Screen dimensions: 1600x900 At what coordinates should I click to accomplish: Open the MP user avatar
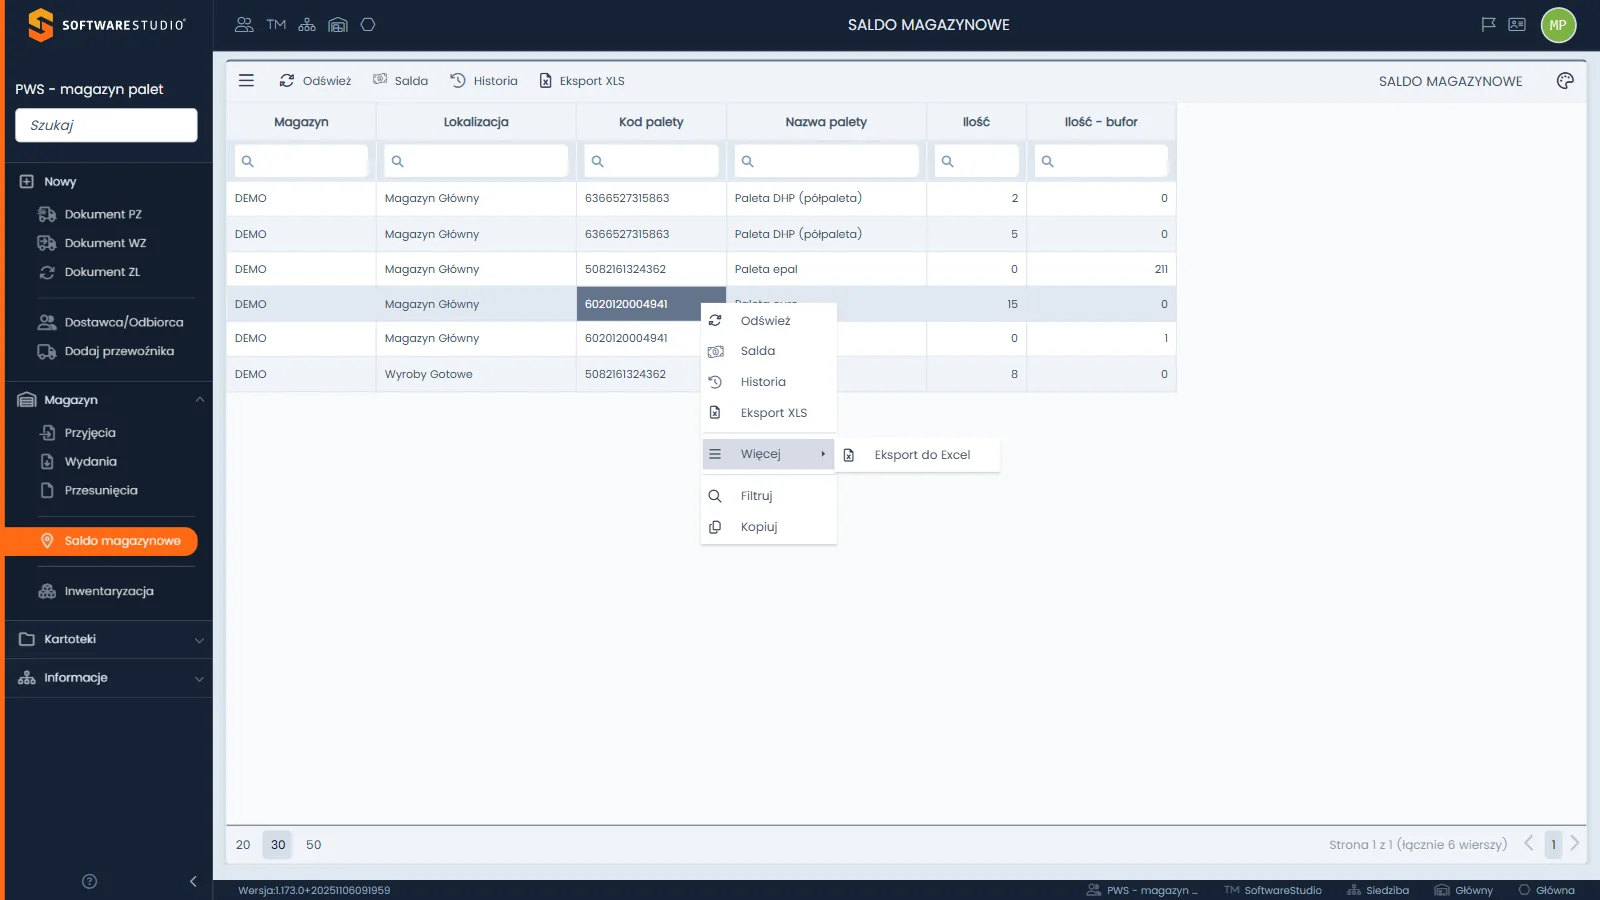coord(1558,25)
